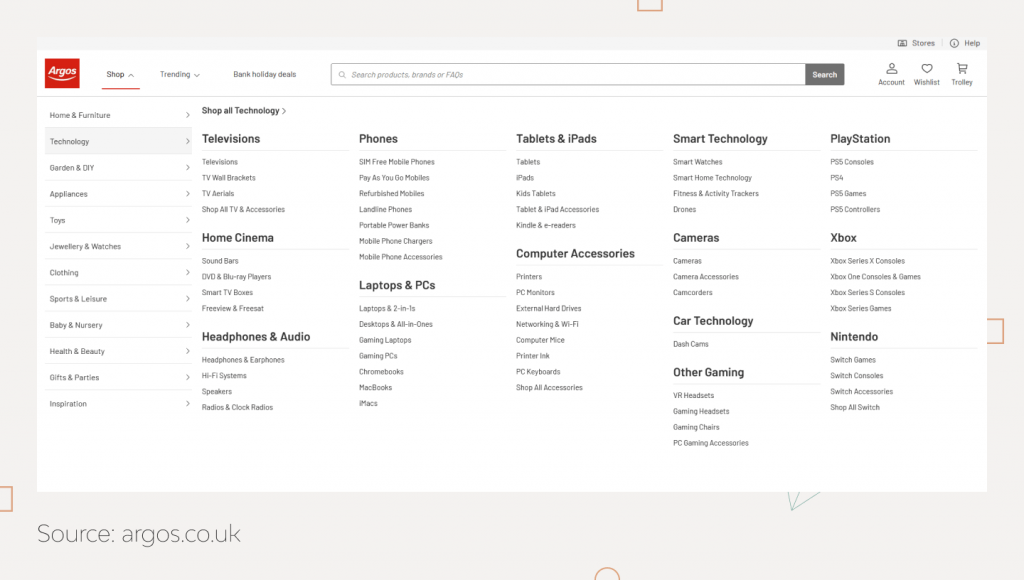1024x580 pixels.
Task: Select the Shop menu item
Action: coord(116,74)
